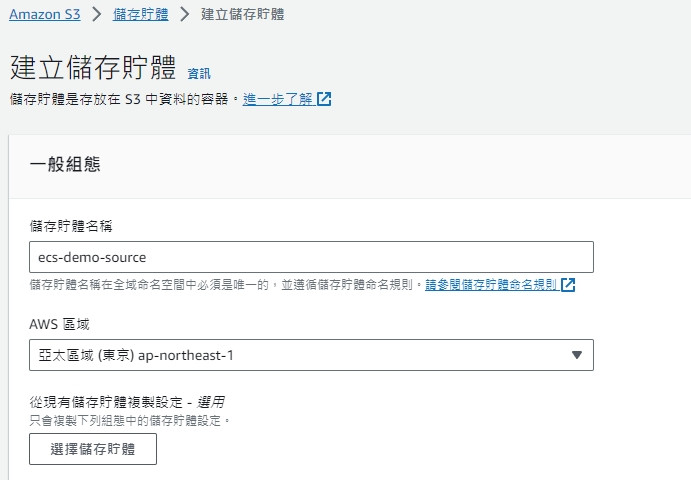Viewport: 691px width, 480px height.
Task: Click external-link icon beside 進一步了解
Action: tap(324, 99)
